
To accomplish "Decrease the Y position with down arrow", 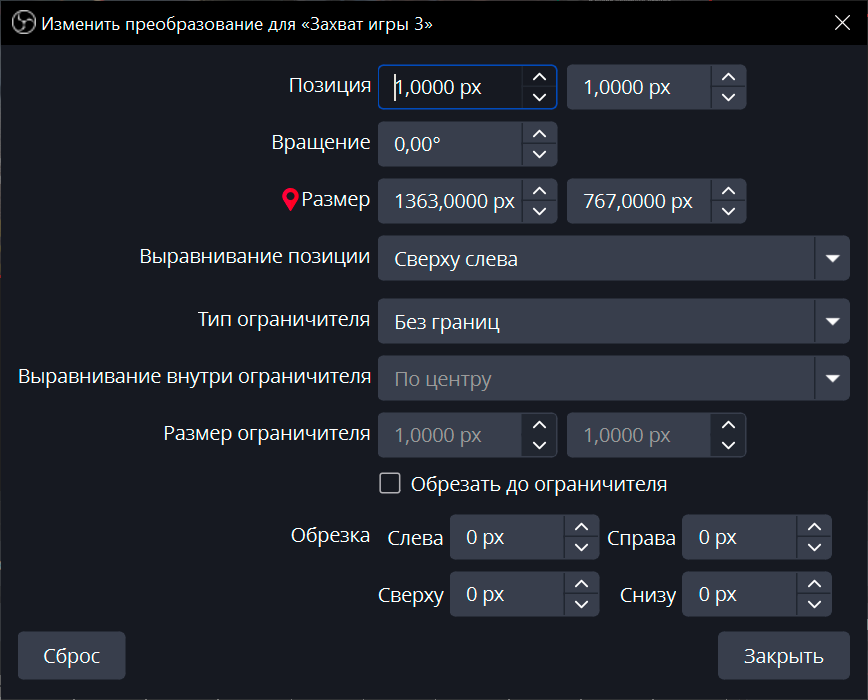I will 728,97.
